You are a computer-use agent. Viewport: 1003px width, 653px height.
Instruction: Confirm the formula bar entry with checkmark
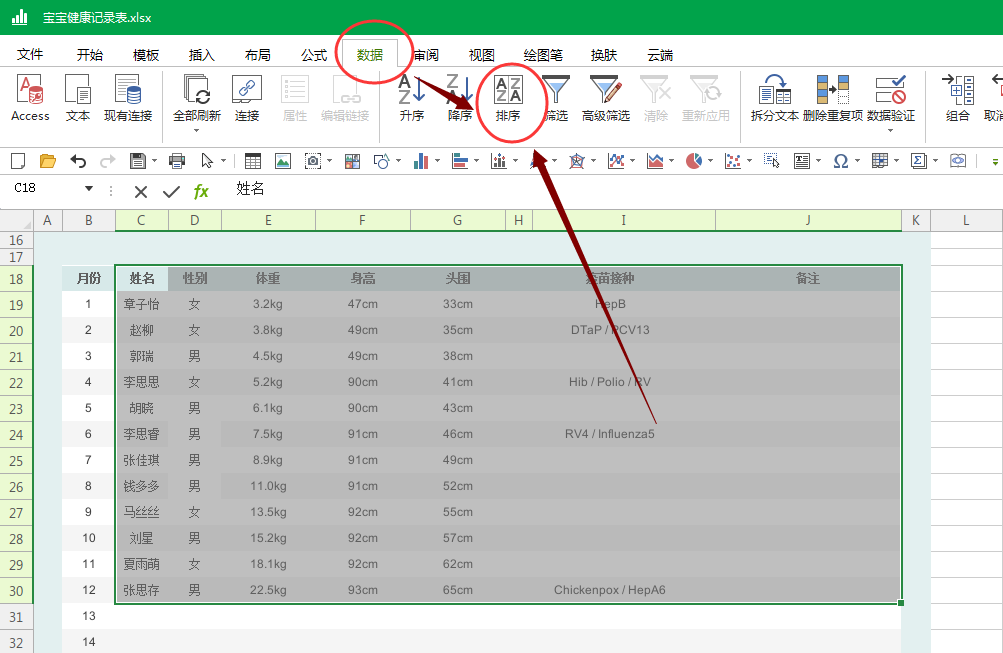[x=171, y=191]
